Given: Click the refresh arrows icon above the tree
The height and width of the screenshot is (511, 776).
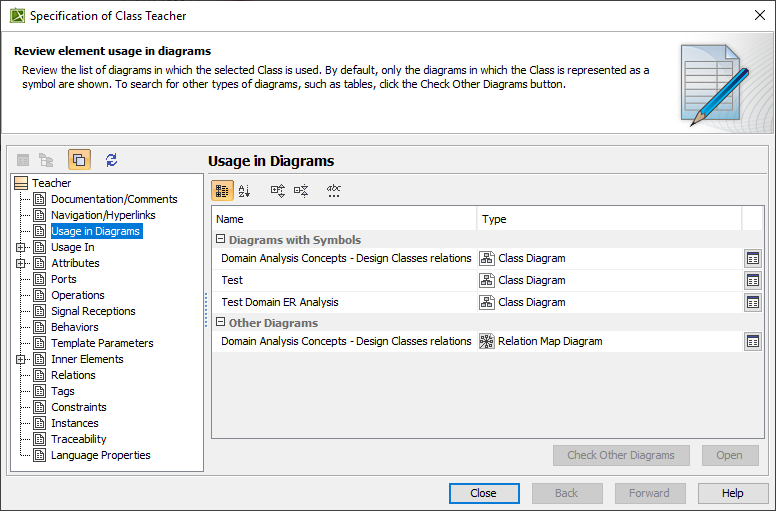Looking at the screenshot, I should [x=111, y=160].
